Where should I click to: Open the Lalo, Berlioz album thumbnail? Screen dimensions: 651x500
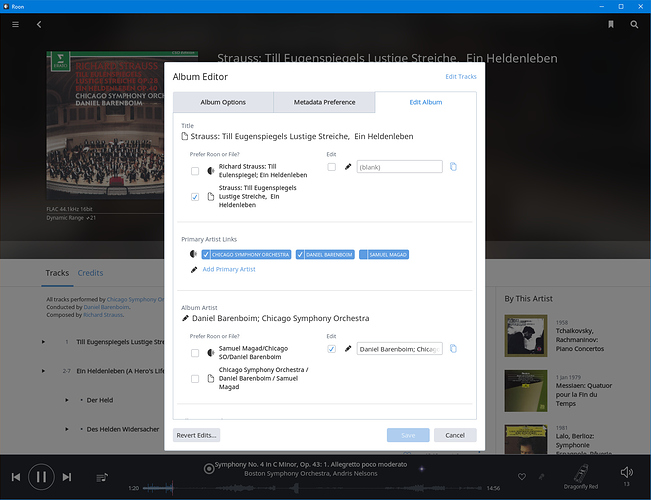tap(526, 439)
